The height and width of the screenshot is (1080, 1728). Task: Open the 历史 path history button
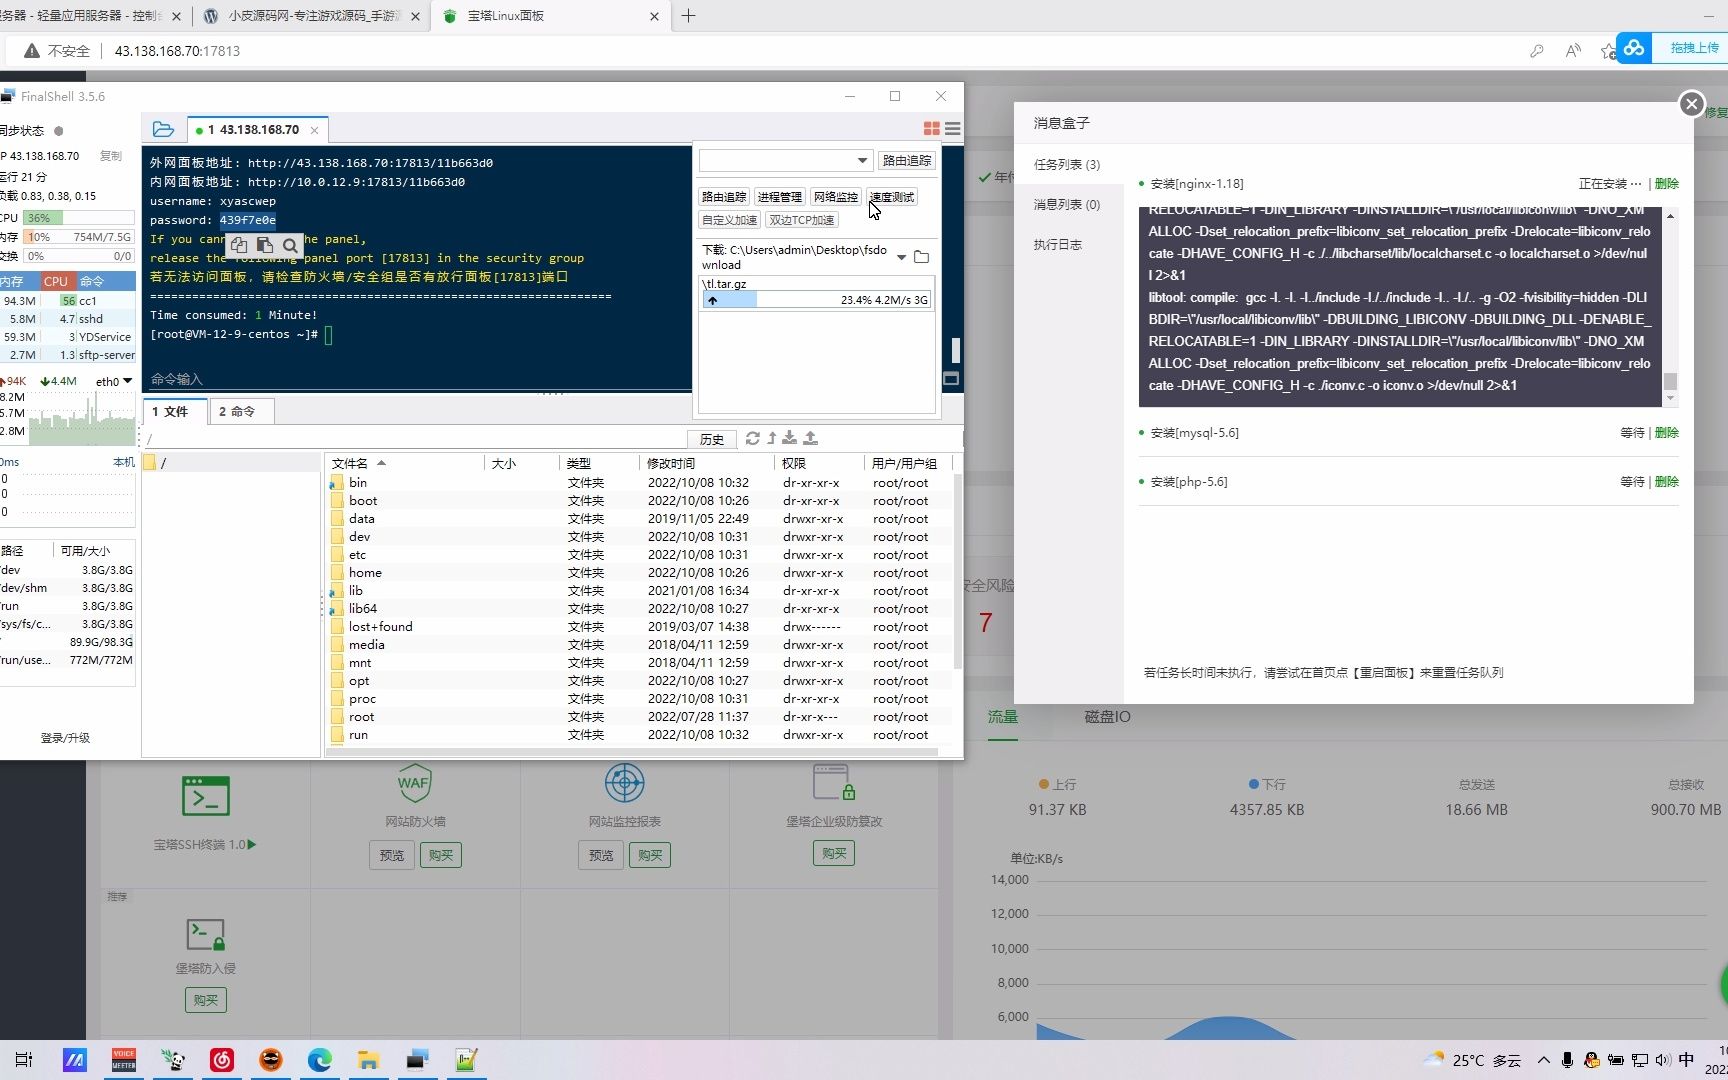(712, 439)
